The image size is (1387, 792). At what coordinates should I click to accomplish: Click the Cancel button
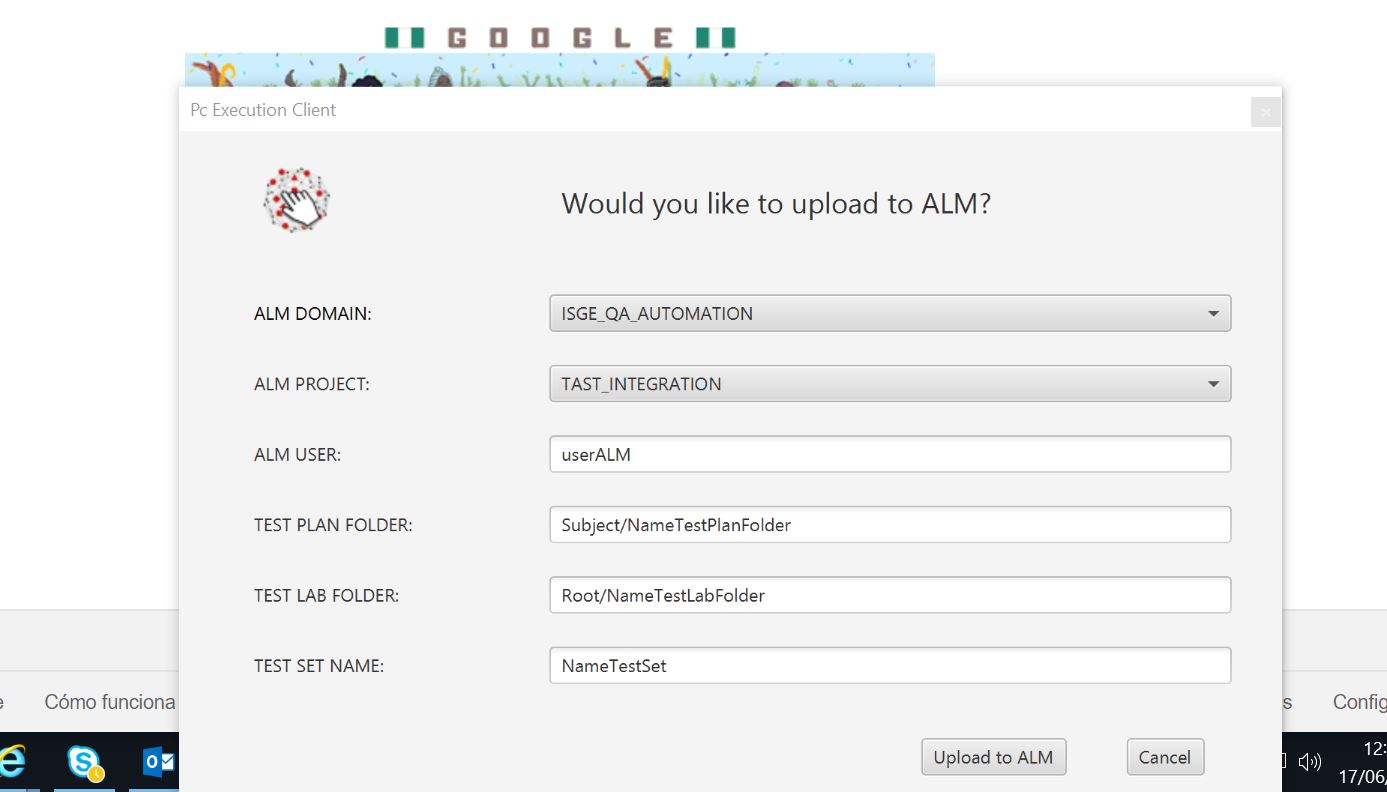pos(1164,757)
